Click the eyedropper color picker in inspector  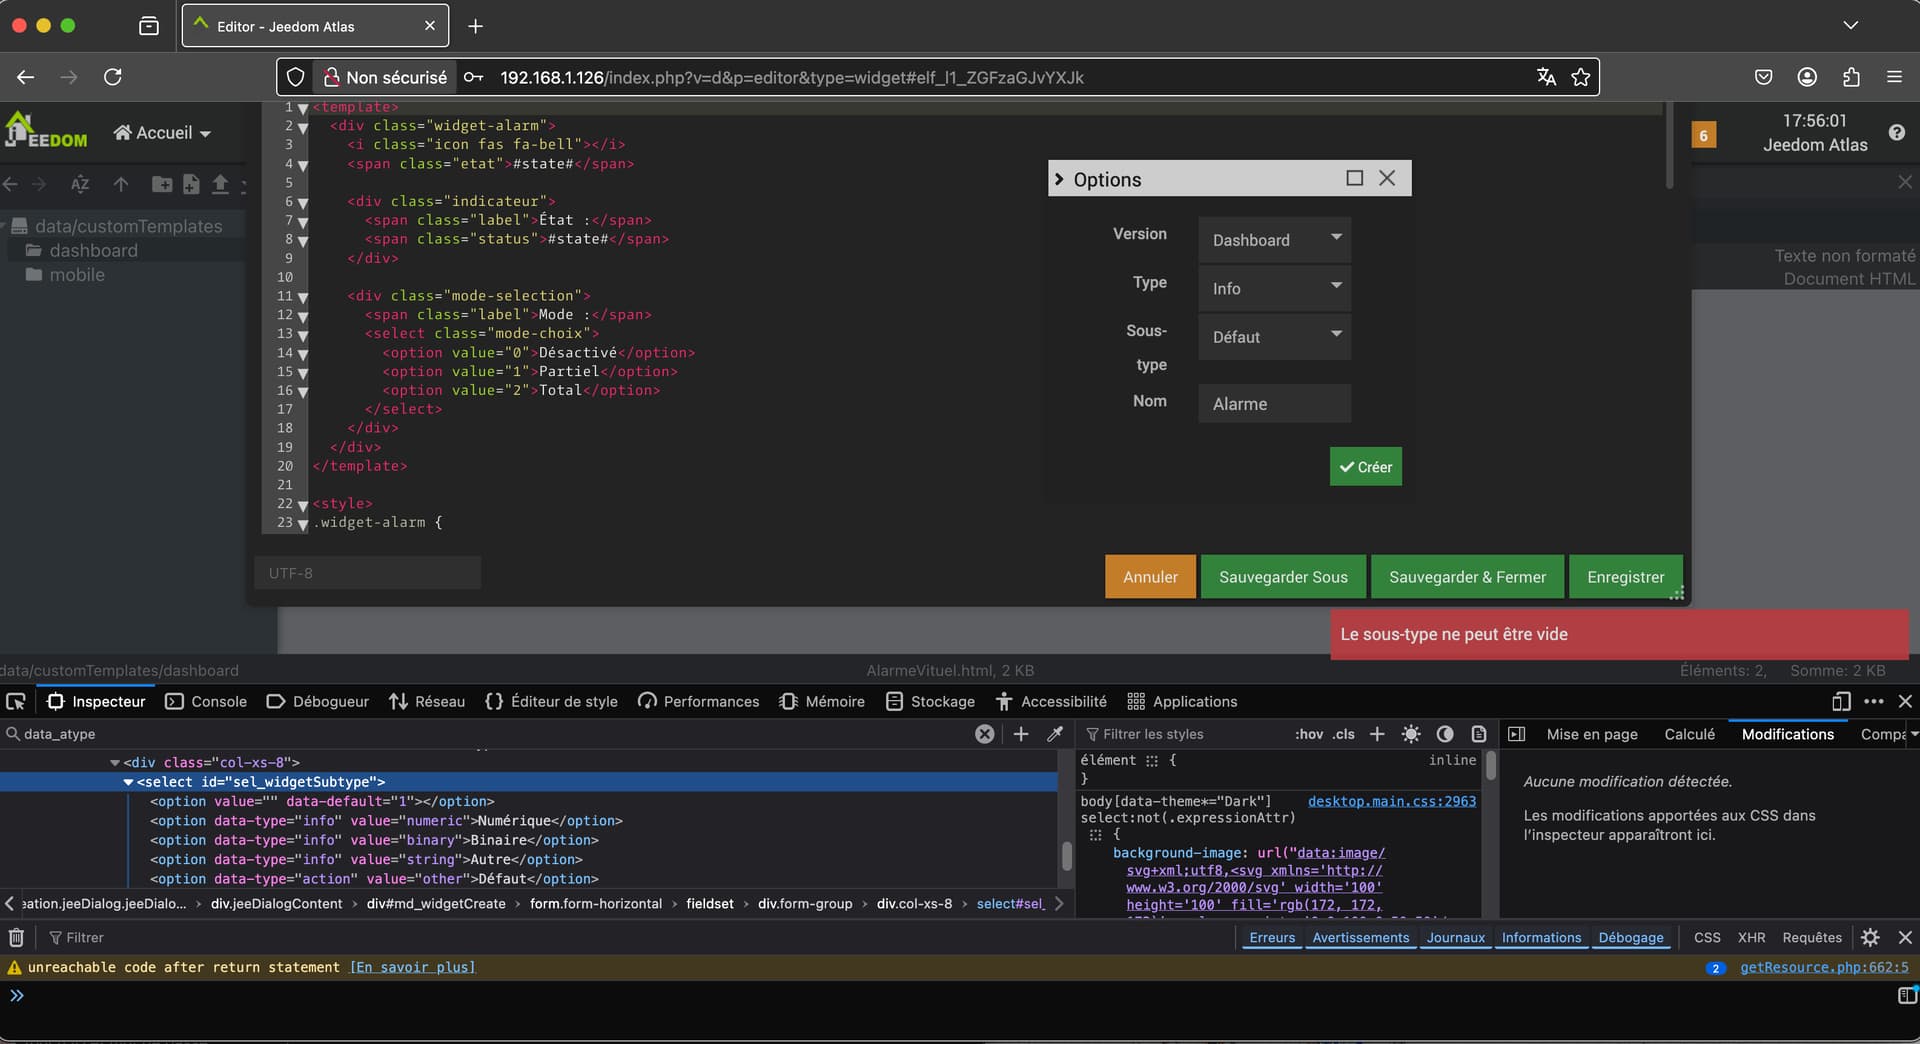click(1054, 734)
